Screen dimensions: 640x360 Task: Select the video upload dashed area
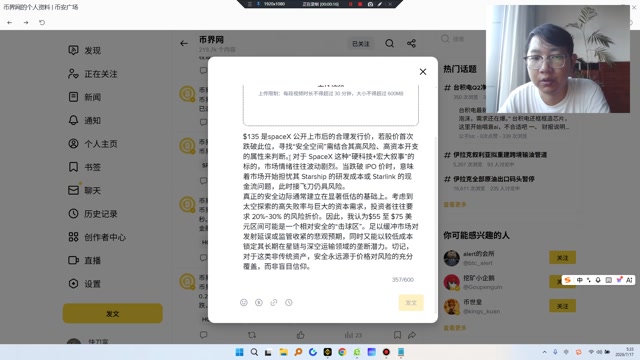(x=331, y=104)
